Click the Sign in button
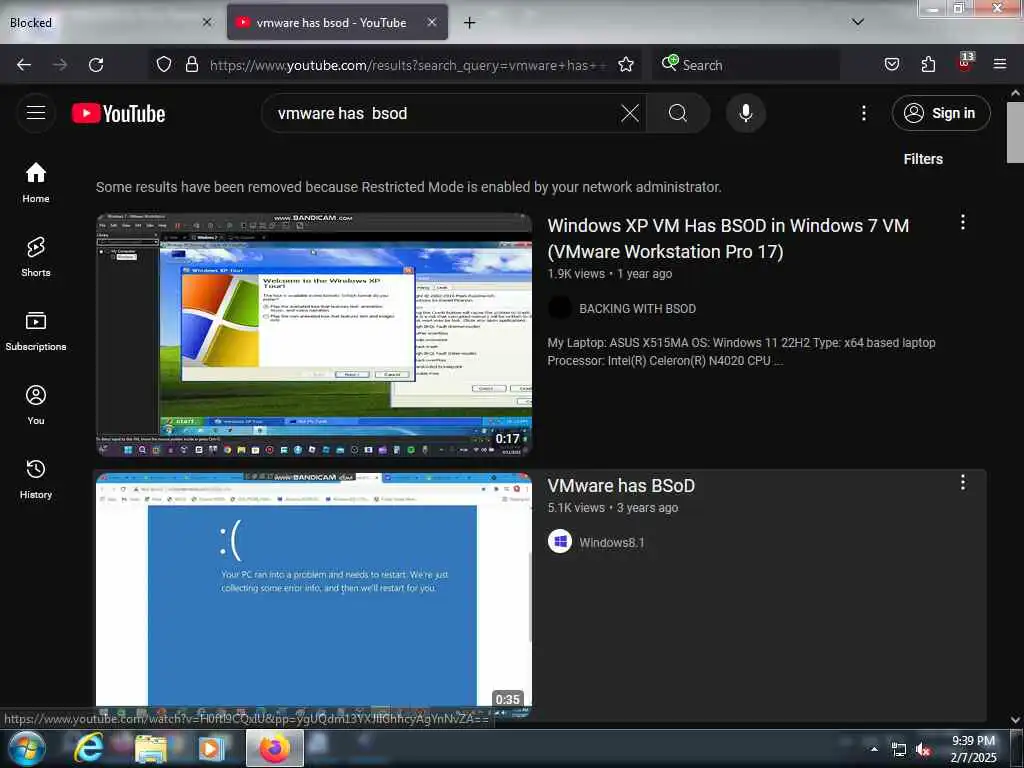The image size is (1024, 768). coord(940,113)
